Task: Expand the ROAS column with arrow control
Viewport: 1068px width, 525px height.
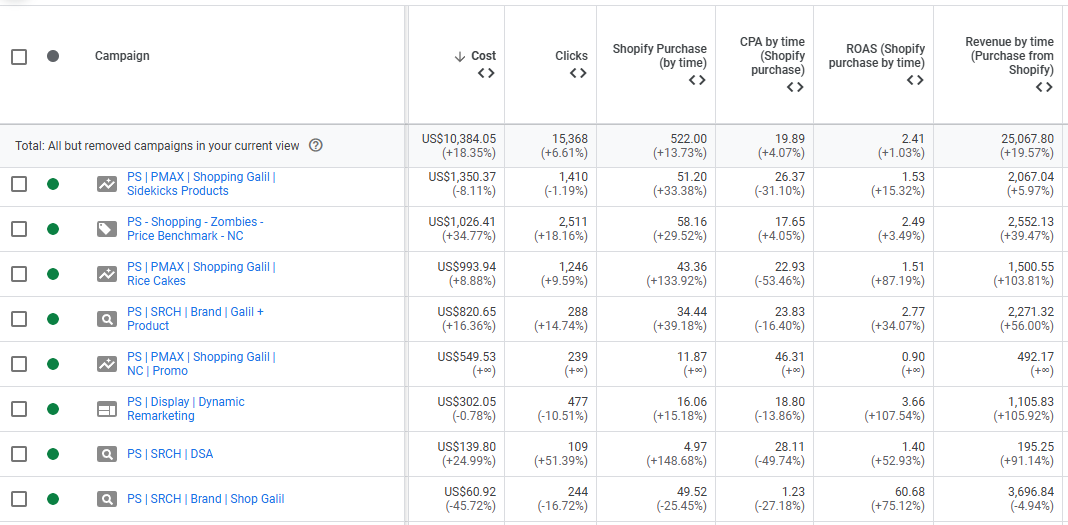Action: pos(915,80)
